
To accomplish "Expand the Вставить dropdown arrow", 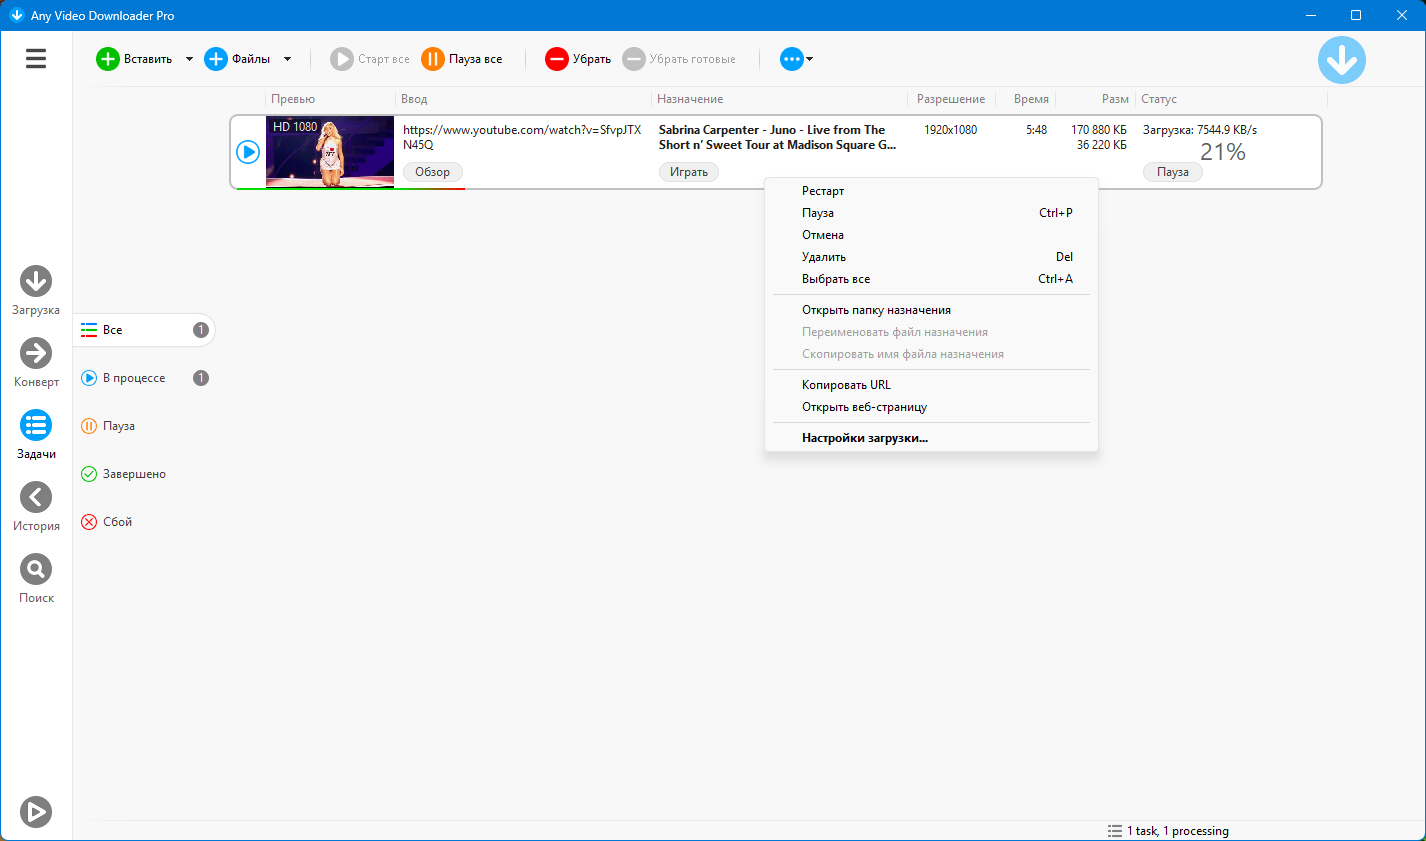I will coord(189,59).
